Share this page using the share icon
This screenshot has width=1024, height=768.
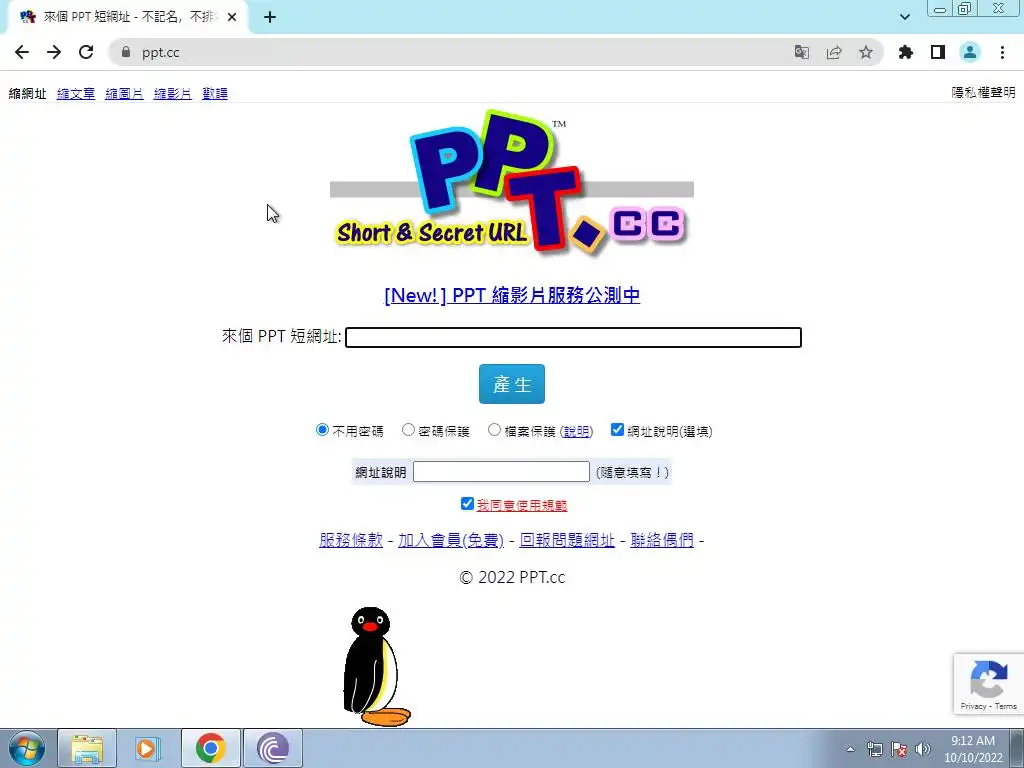click(834, 52)
